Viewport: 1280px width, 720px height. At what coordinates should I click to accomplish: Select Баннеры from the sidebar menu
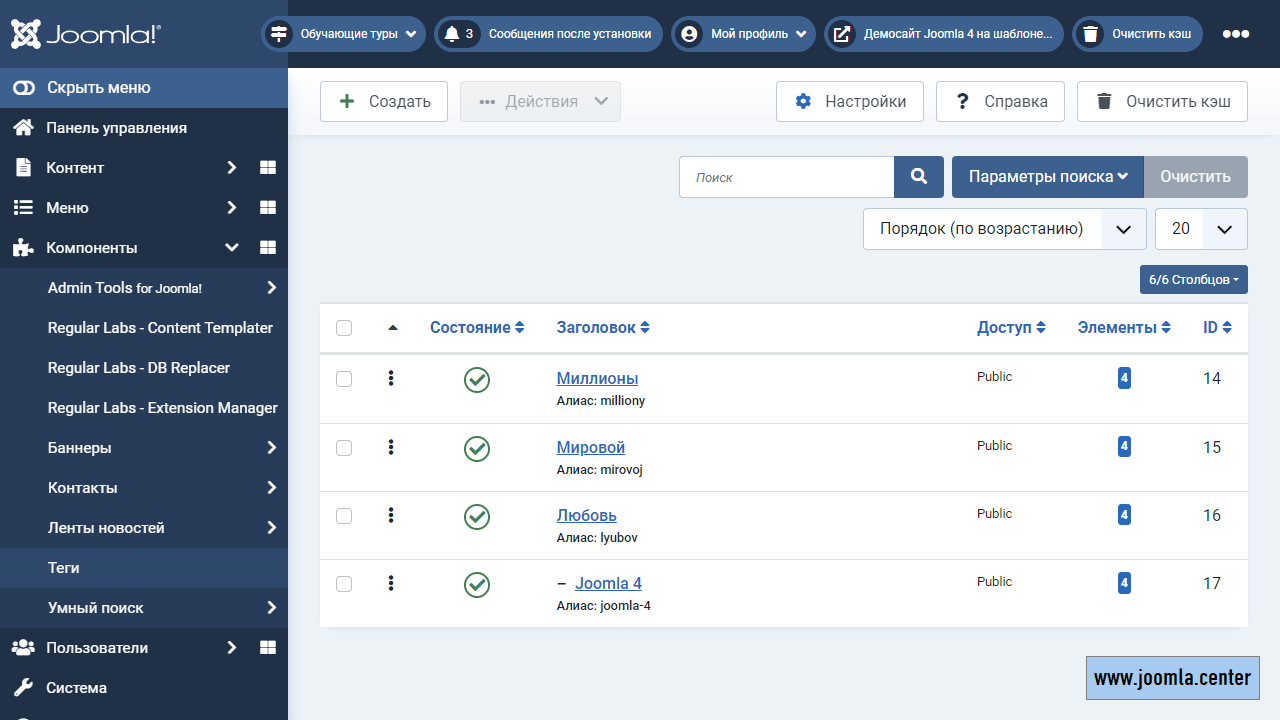pos(78,447)
